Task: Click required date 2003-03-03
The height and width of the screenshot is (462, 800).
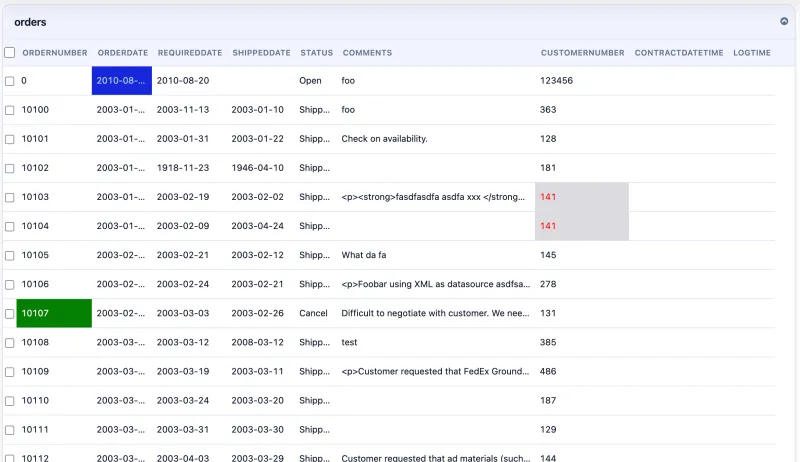Action: click(x=183, y=313)
